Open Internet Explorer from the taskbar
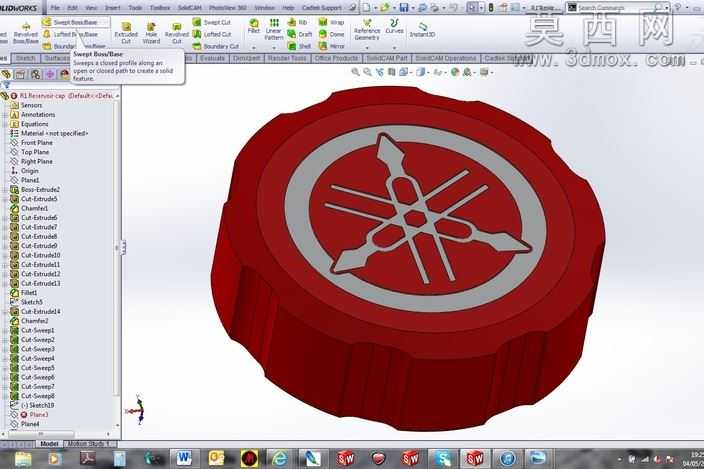The image size is (704, 469). tap(279, 458)
